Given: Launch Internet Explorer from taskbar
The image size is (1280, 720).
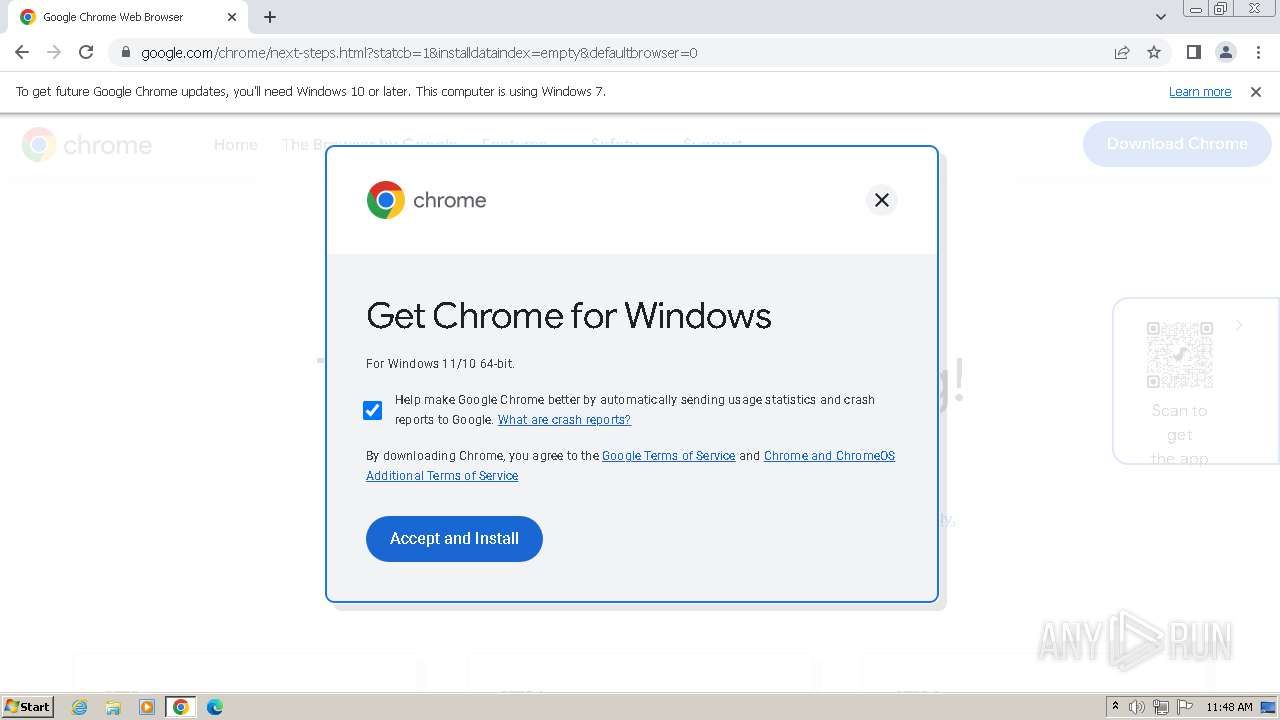Looking at the screenshot, I should [x=79, y=707].
